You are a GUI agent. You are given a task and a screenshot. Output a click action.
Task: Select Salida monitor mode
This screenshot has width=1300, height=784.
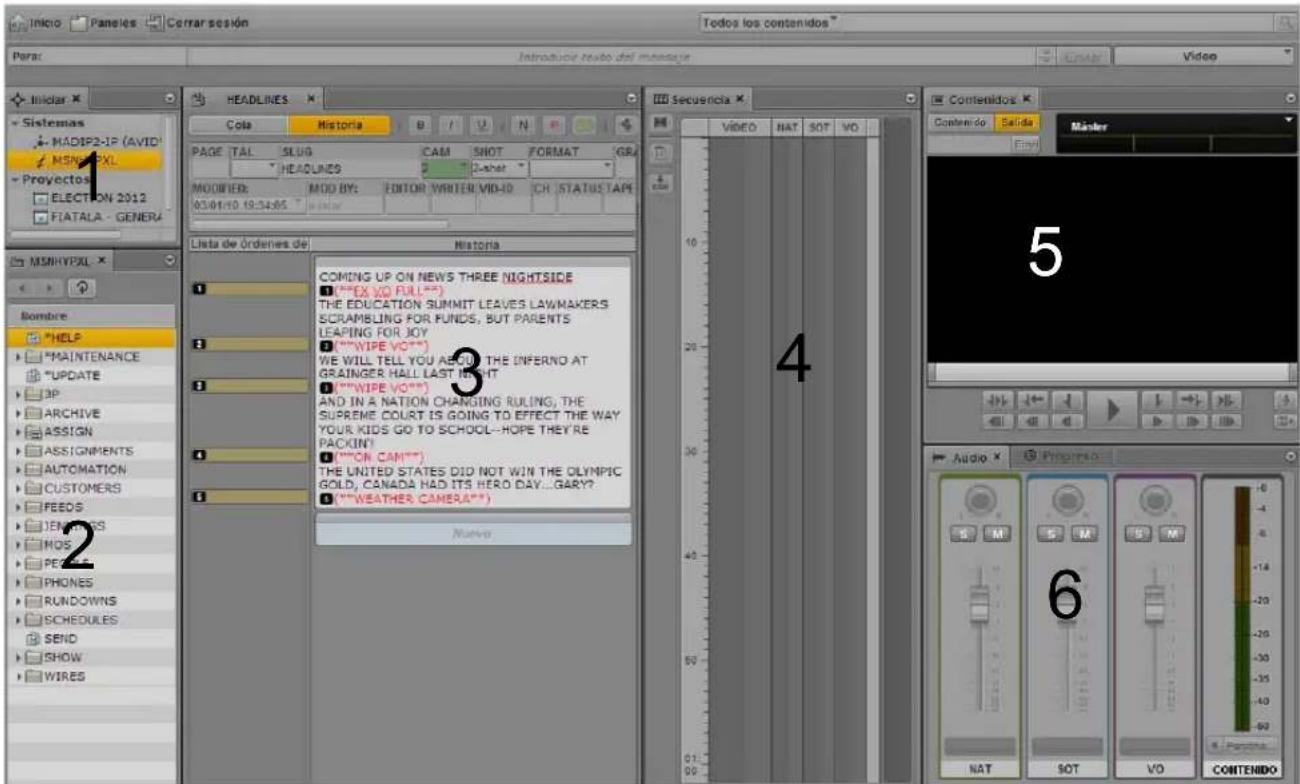tap(1019, 121)
